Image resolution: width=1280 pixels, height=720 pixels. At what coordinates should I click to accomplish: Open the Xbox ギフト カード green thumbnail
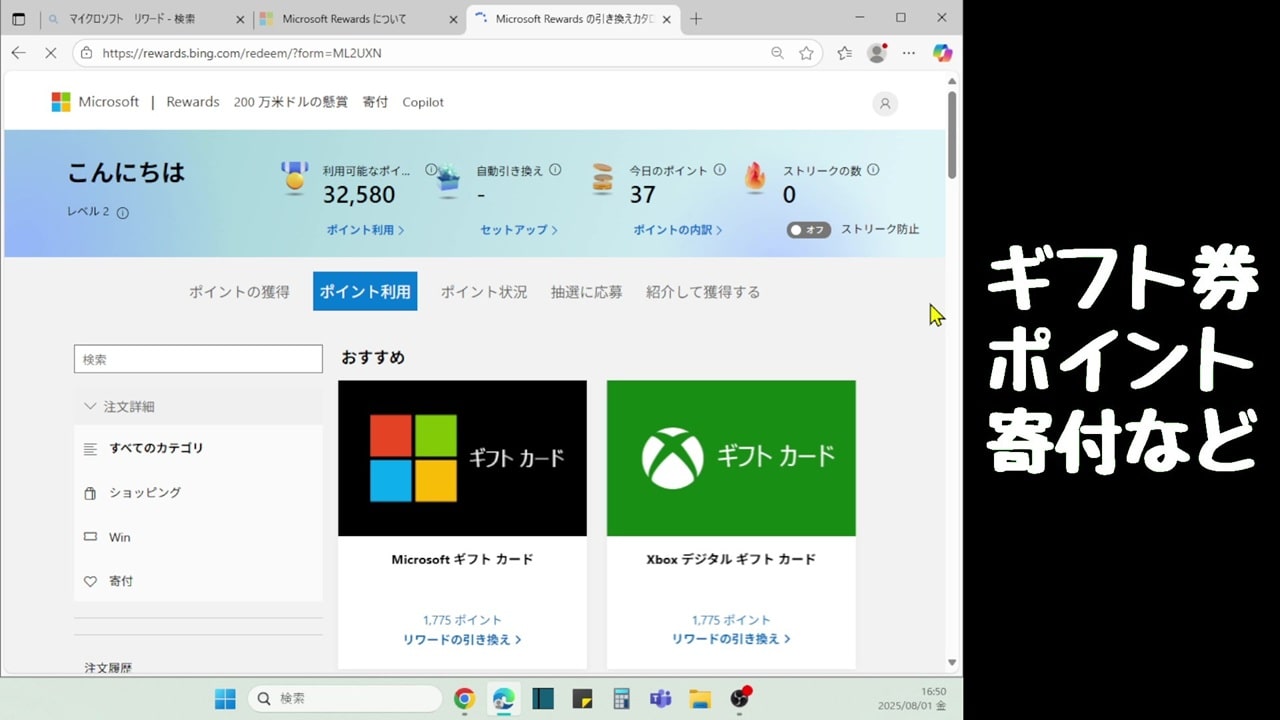tap(731, 458)
